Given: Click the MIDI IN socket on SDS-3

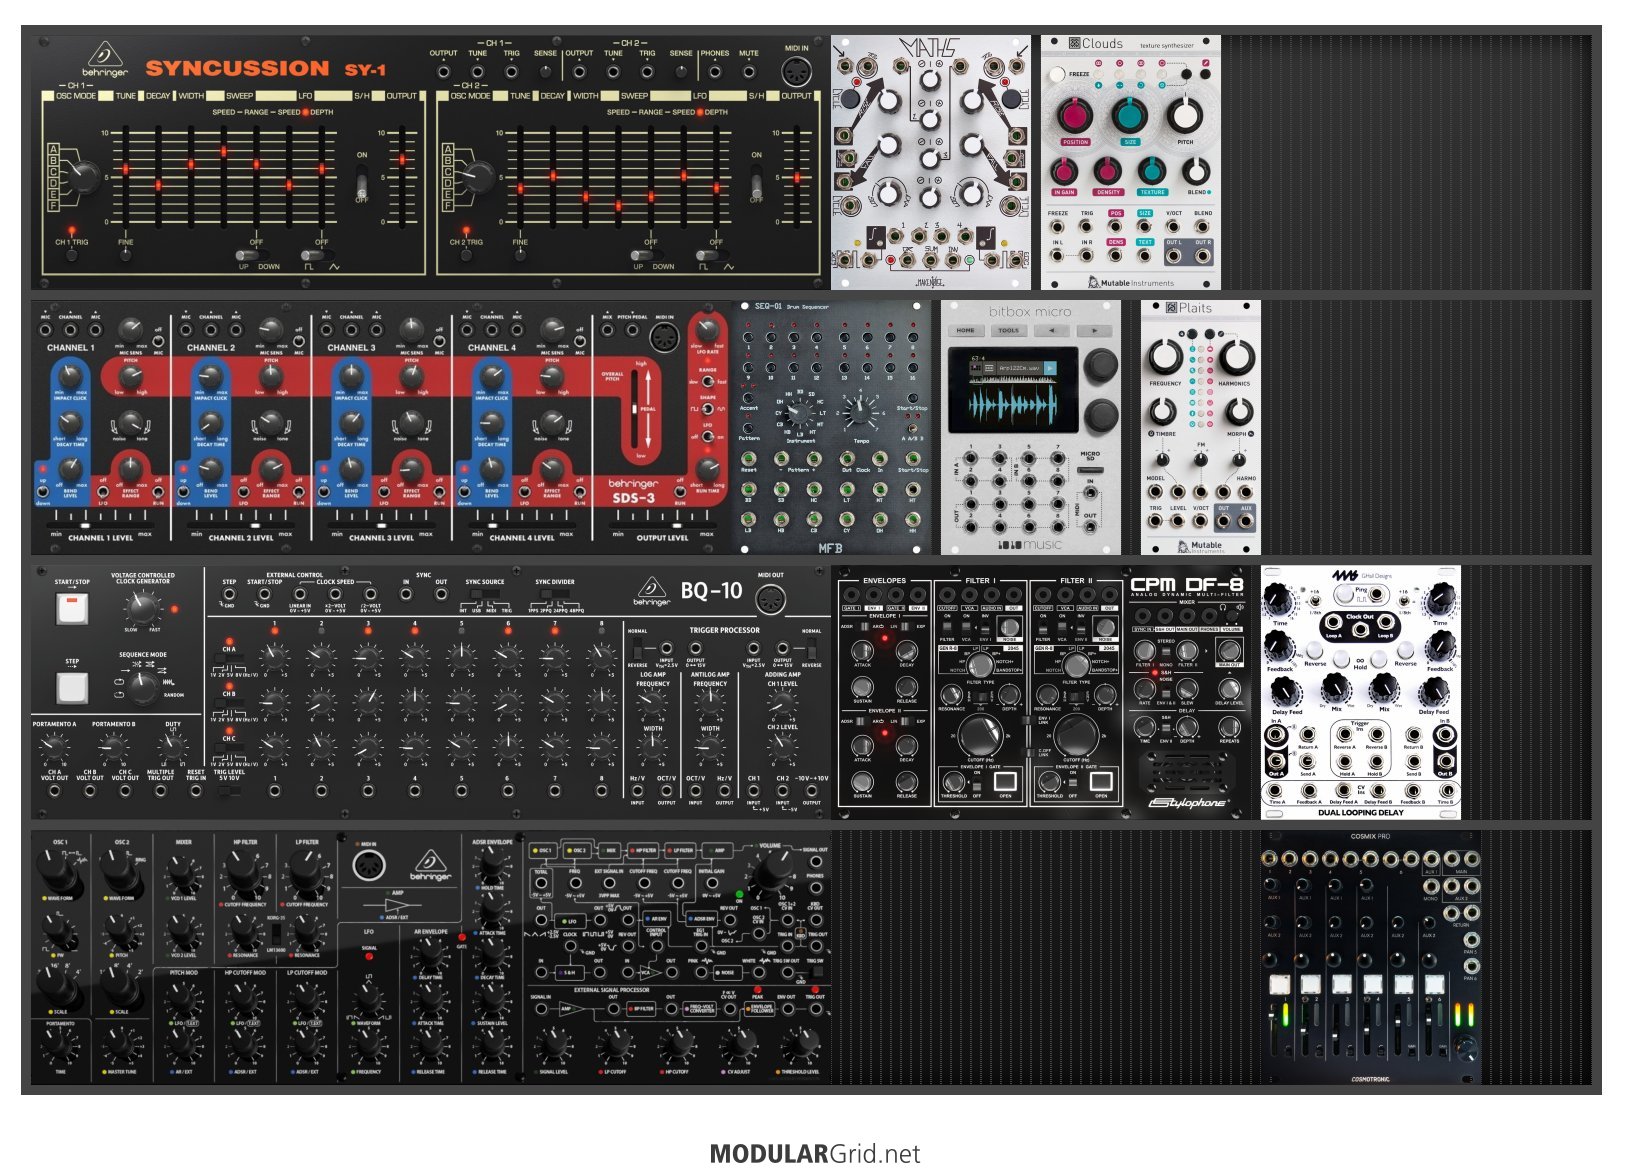Looking at the screenshot, I should pos(663,336).
